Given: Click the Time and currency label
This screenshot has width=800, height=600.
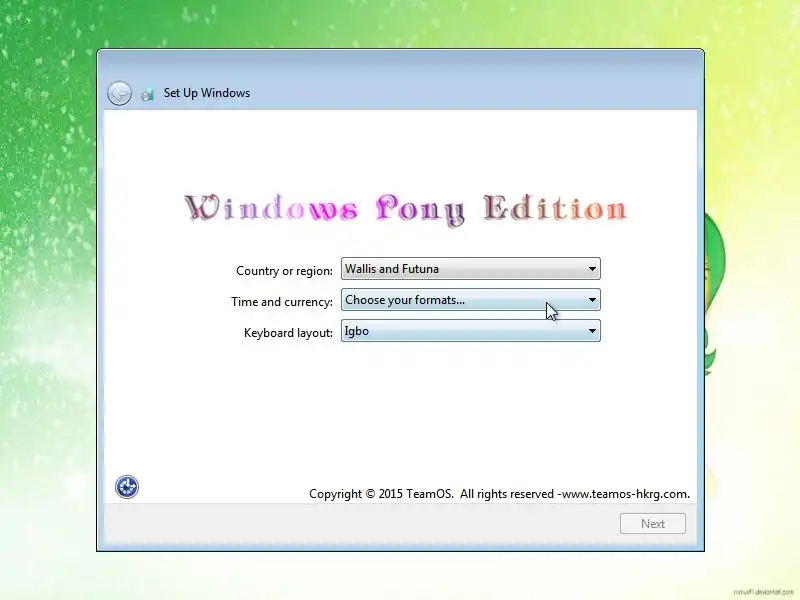Looking at the screenshot, I should coord(282,302).
